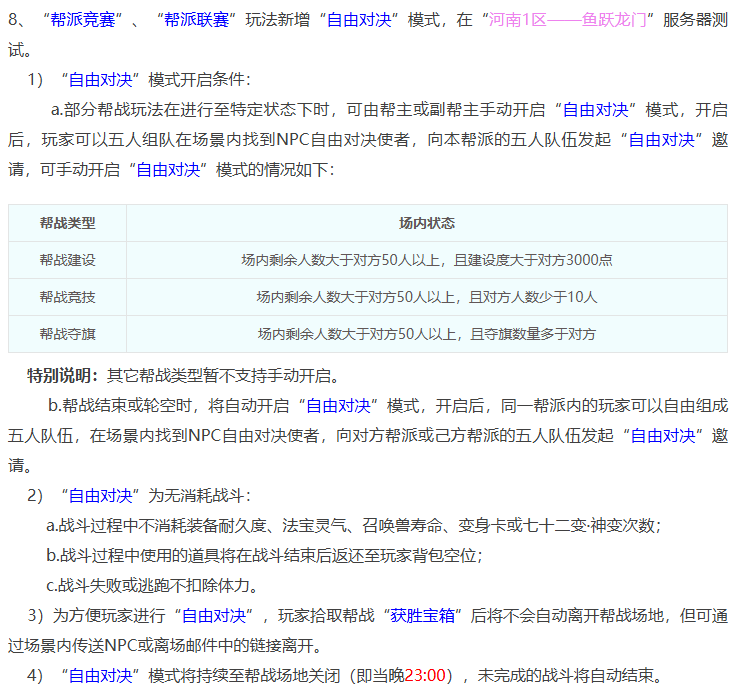Select the 帮战建设 table cell

pos(68,259)
